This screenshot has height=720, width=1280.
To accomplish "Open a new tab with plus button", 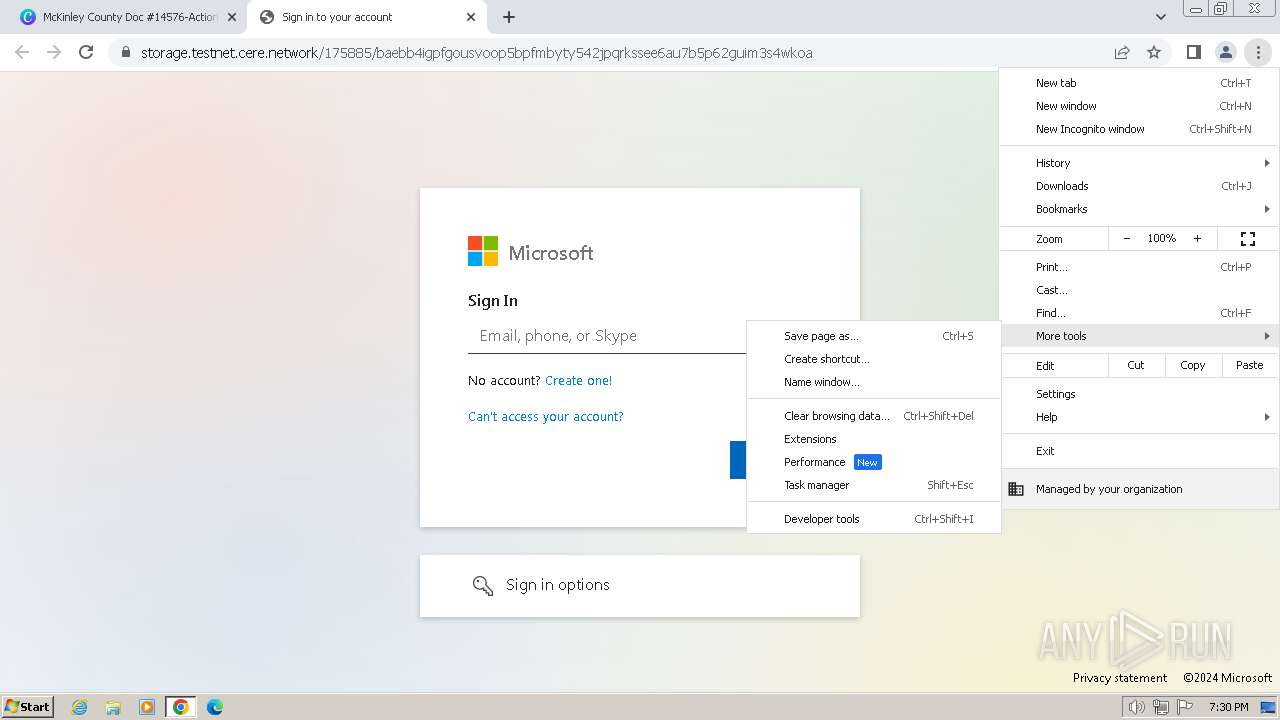I will 509,17.
